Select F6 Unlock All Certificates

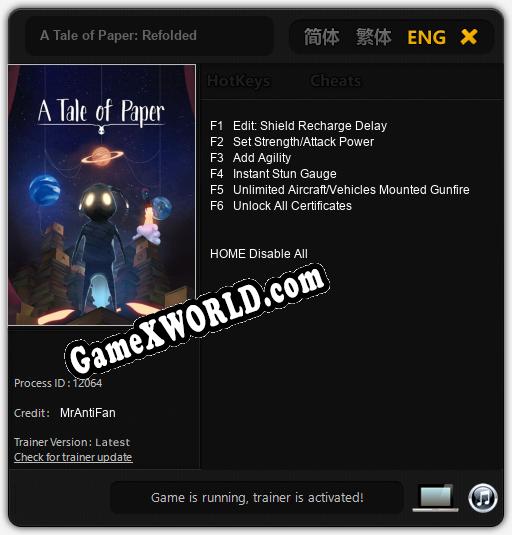[281, 206]
